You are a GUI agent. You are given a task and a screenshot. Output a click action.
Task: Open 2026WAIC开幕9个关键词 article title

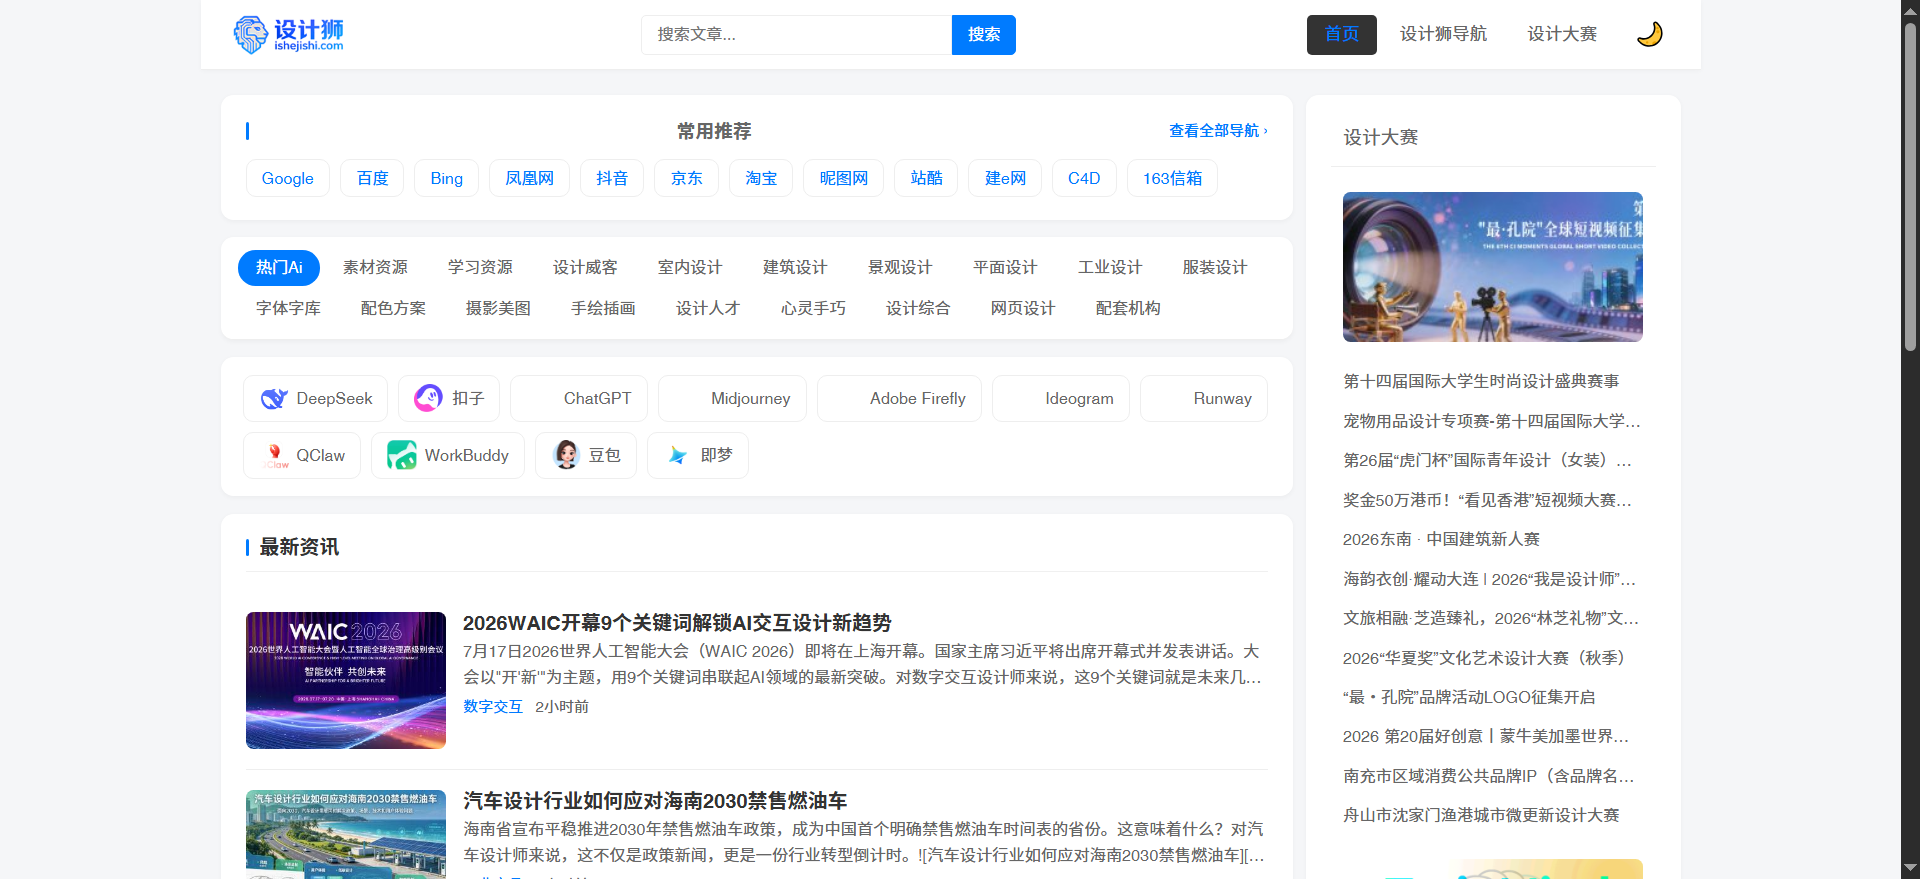[677, 623]
